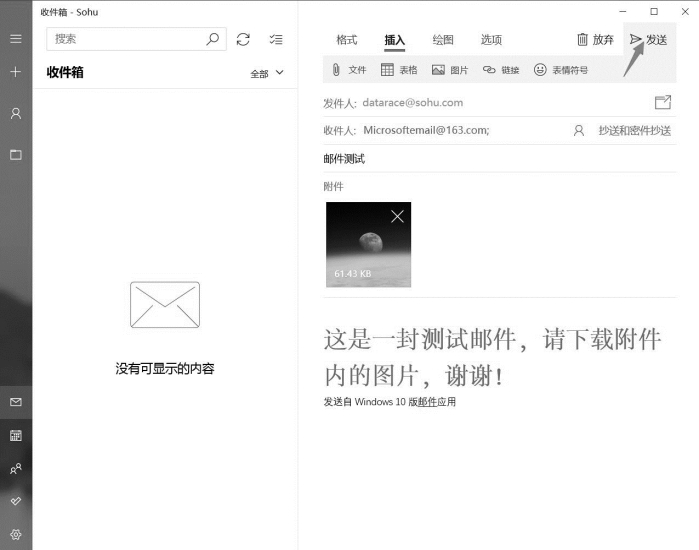Enter selection mode via checklist icon

tap(276, 40)
